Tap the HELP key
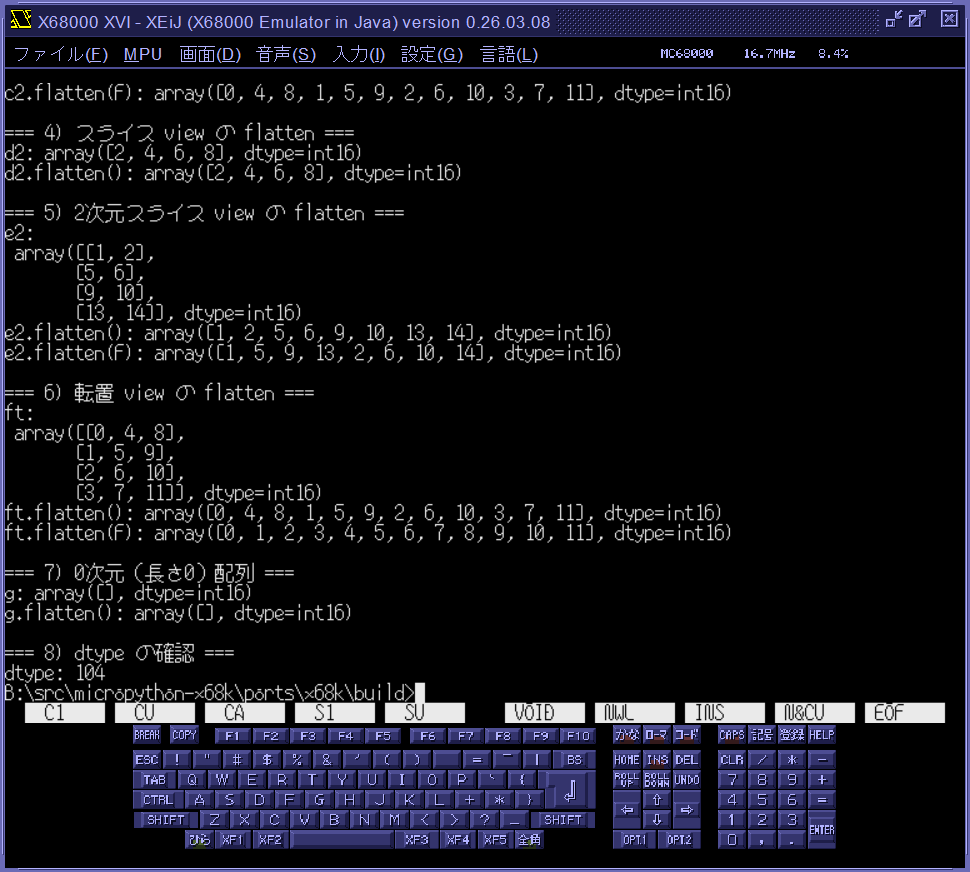Screen dimensions: 970x872 pyautogui.click(x=822, y=735)
